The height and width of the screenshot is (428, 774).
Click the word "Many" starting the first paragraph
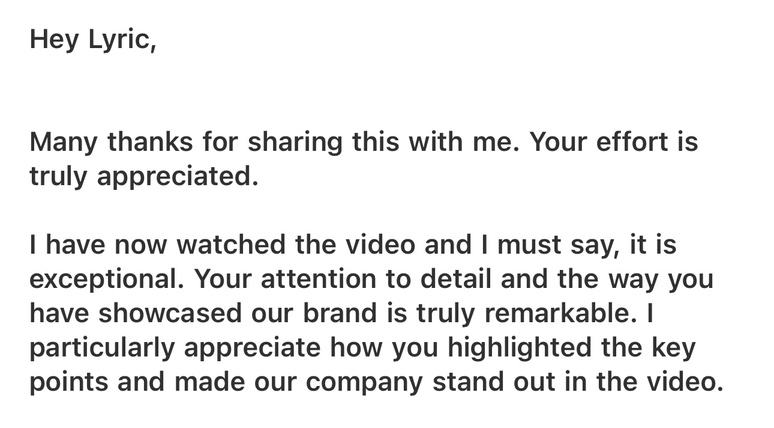[x=63, y=143]
